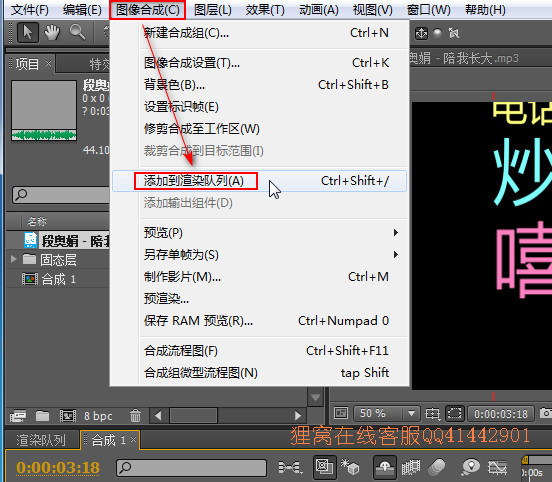This screenshot has width=552, height=482.
Task: Select the Hand tool
Action: 52,33
